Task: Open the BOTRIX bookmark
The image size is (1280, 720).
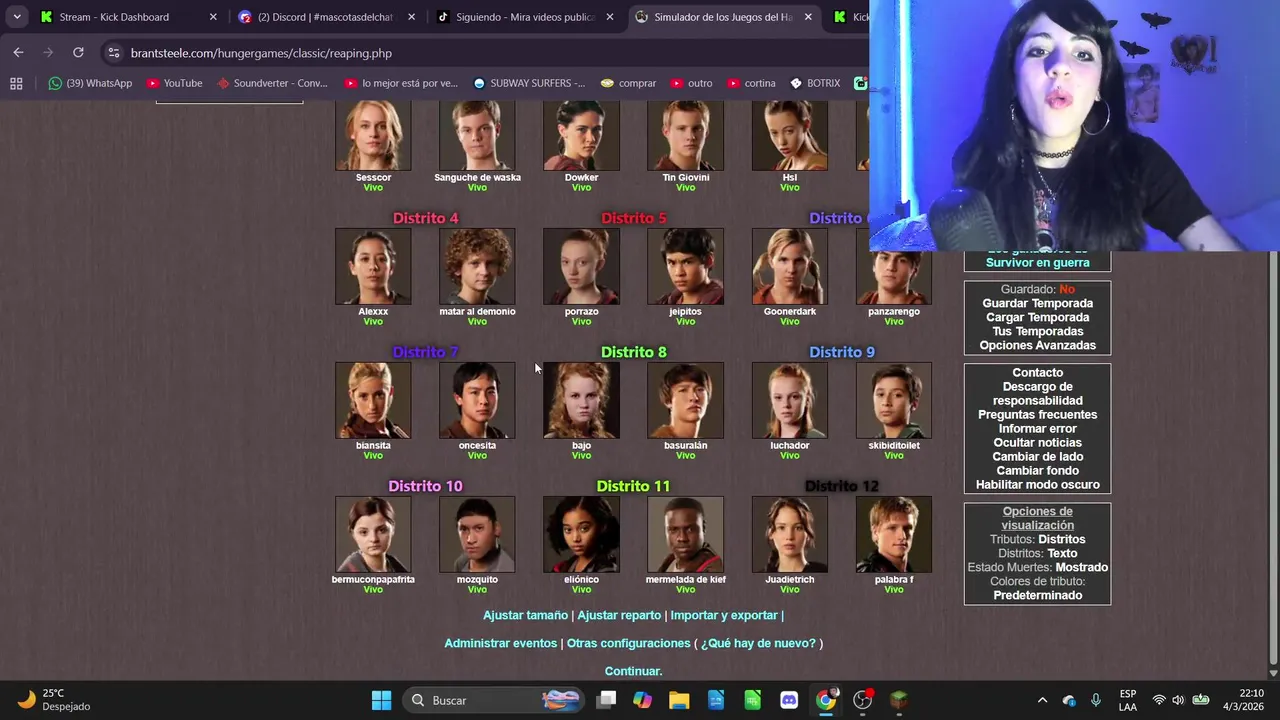Action: click(x=815, y=83)
